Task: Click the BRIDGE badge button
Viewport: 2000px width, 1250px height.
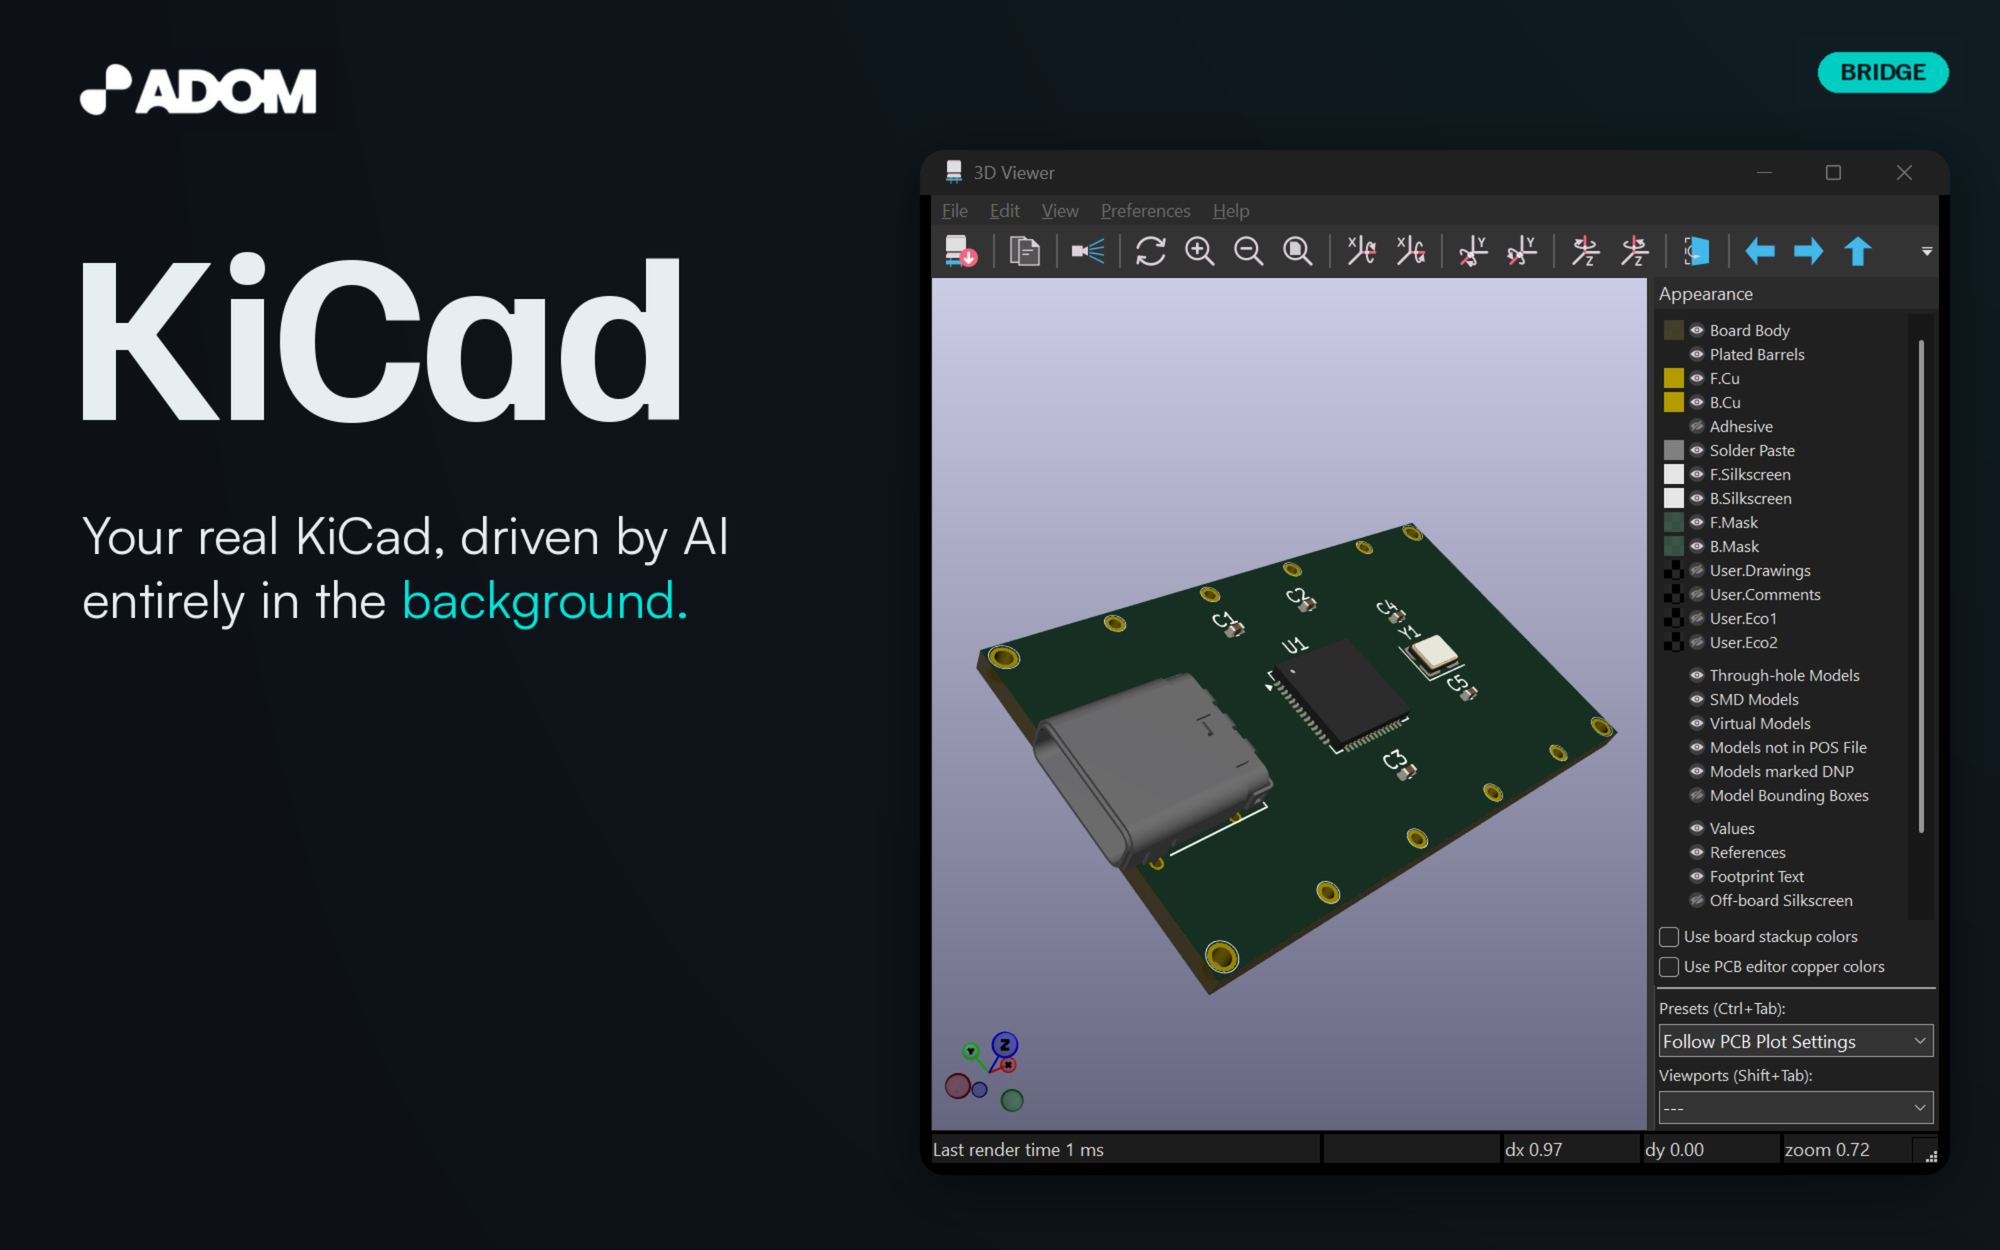Action: [1883, 73]
